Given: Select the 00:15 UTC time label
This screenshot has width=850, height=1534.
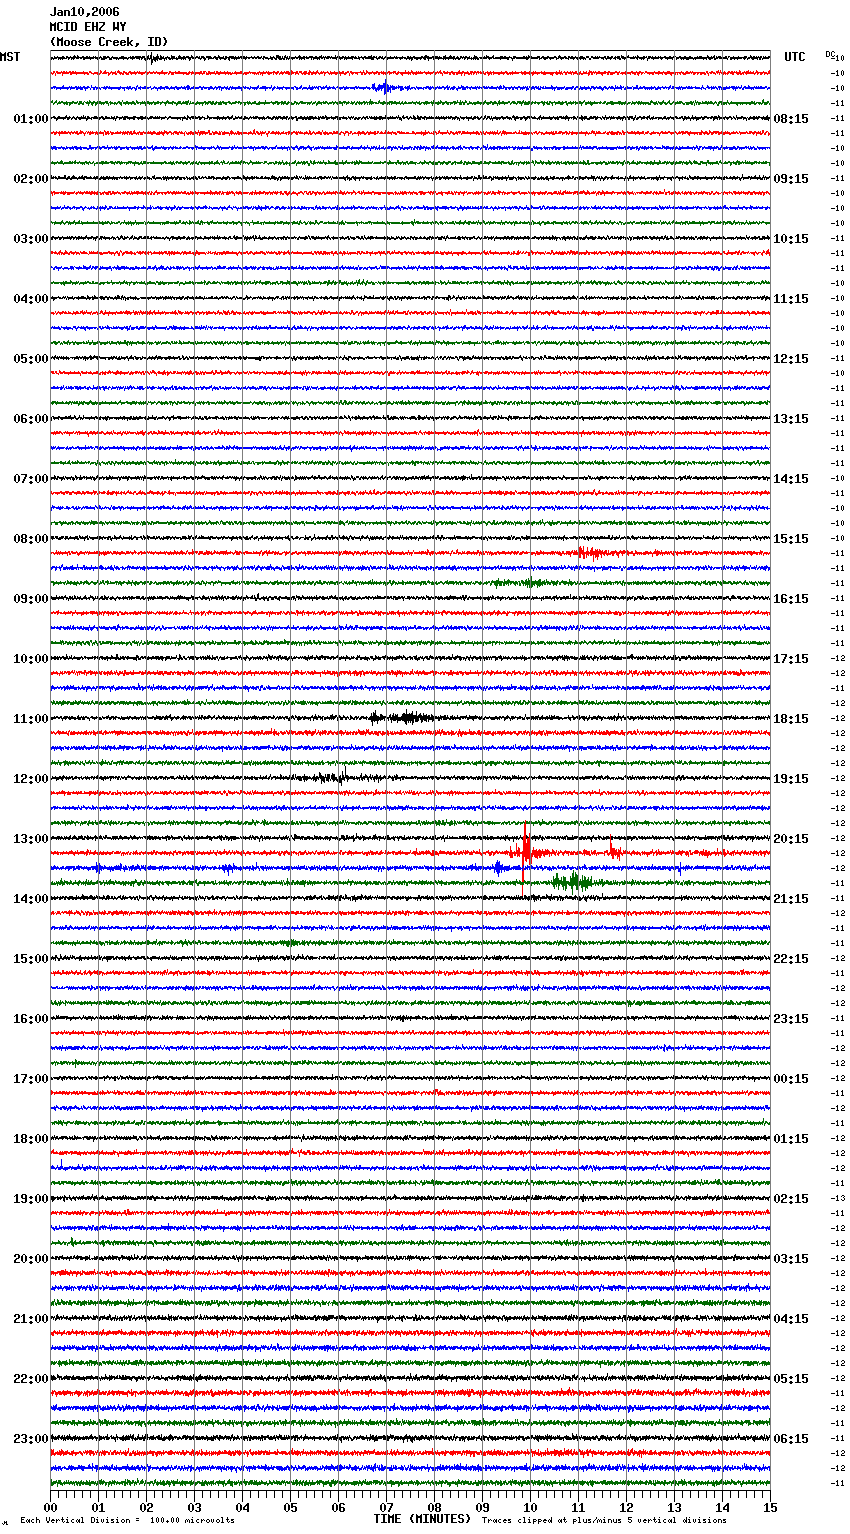Looking at the screenshot, I should click(x=791, y=1079).
